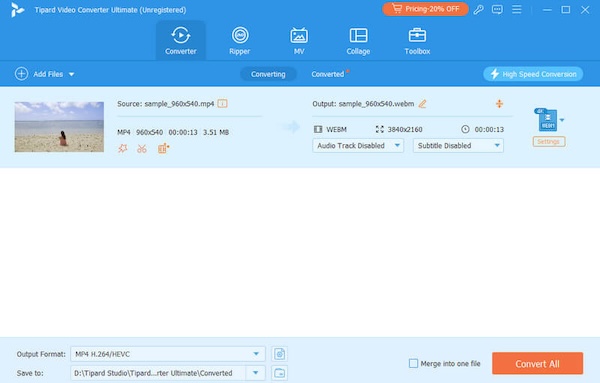The height and width of the screenshot is (383, 600).
Task: Click the Add Files button
Action: [x=39, y=74]
